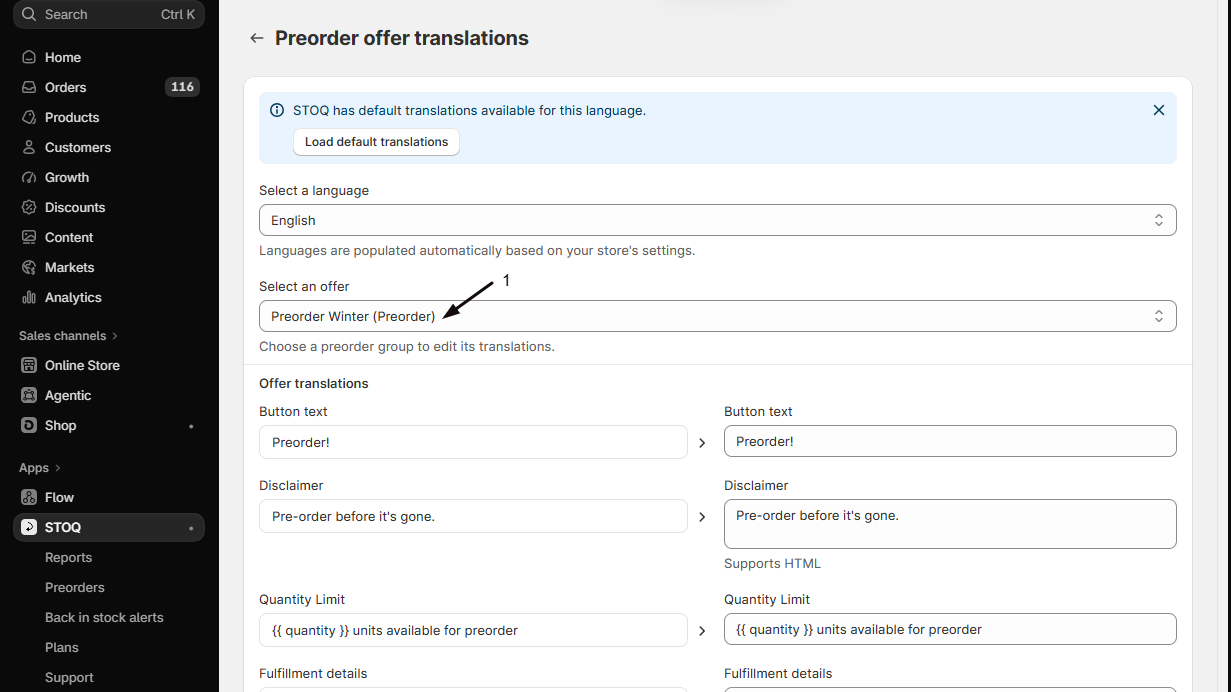This screenshot has height=692, width=1231.
Task: Click the search magnifier icon
Action: [x=29, y=14]
